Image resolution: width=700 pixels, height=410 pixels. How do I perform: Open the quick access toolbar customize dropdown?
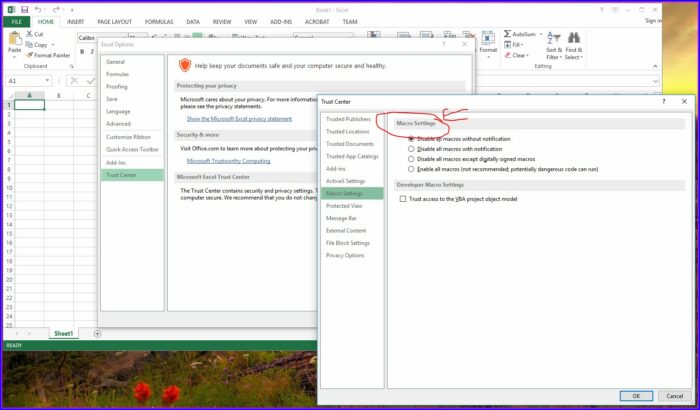(71, 9)
